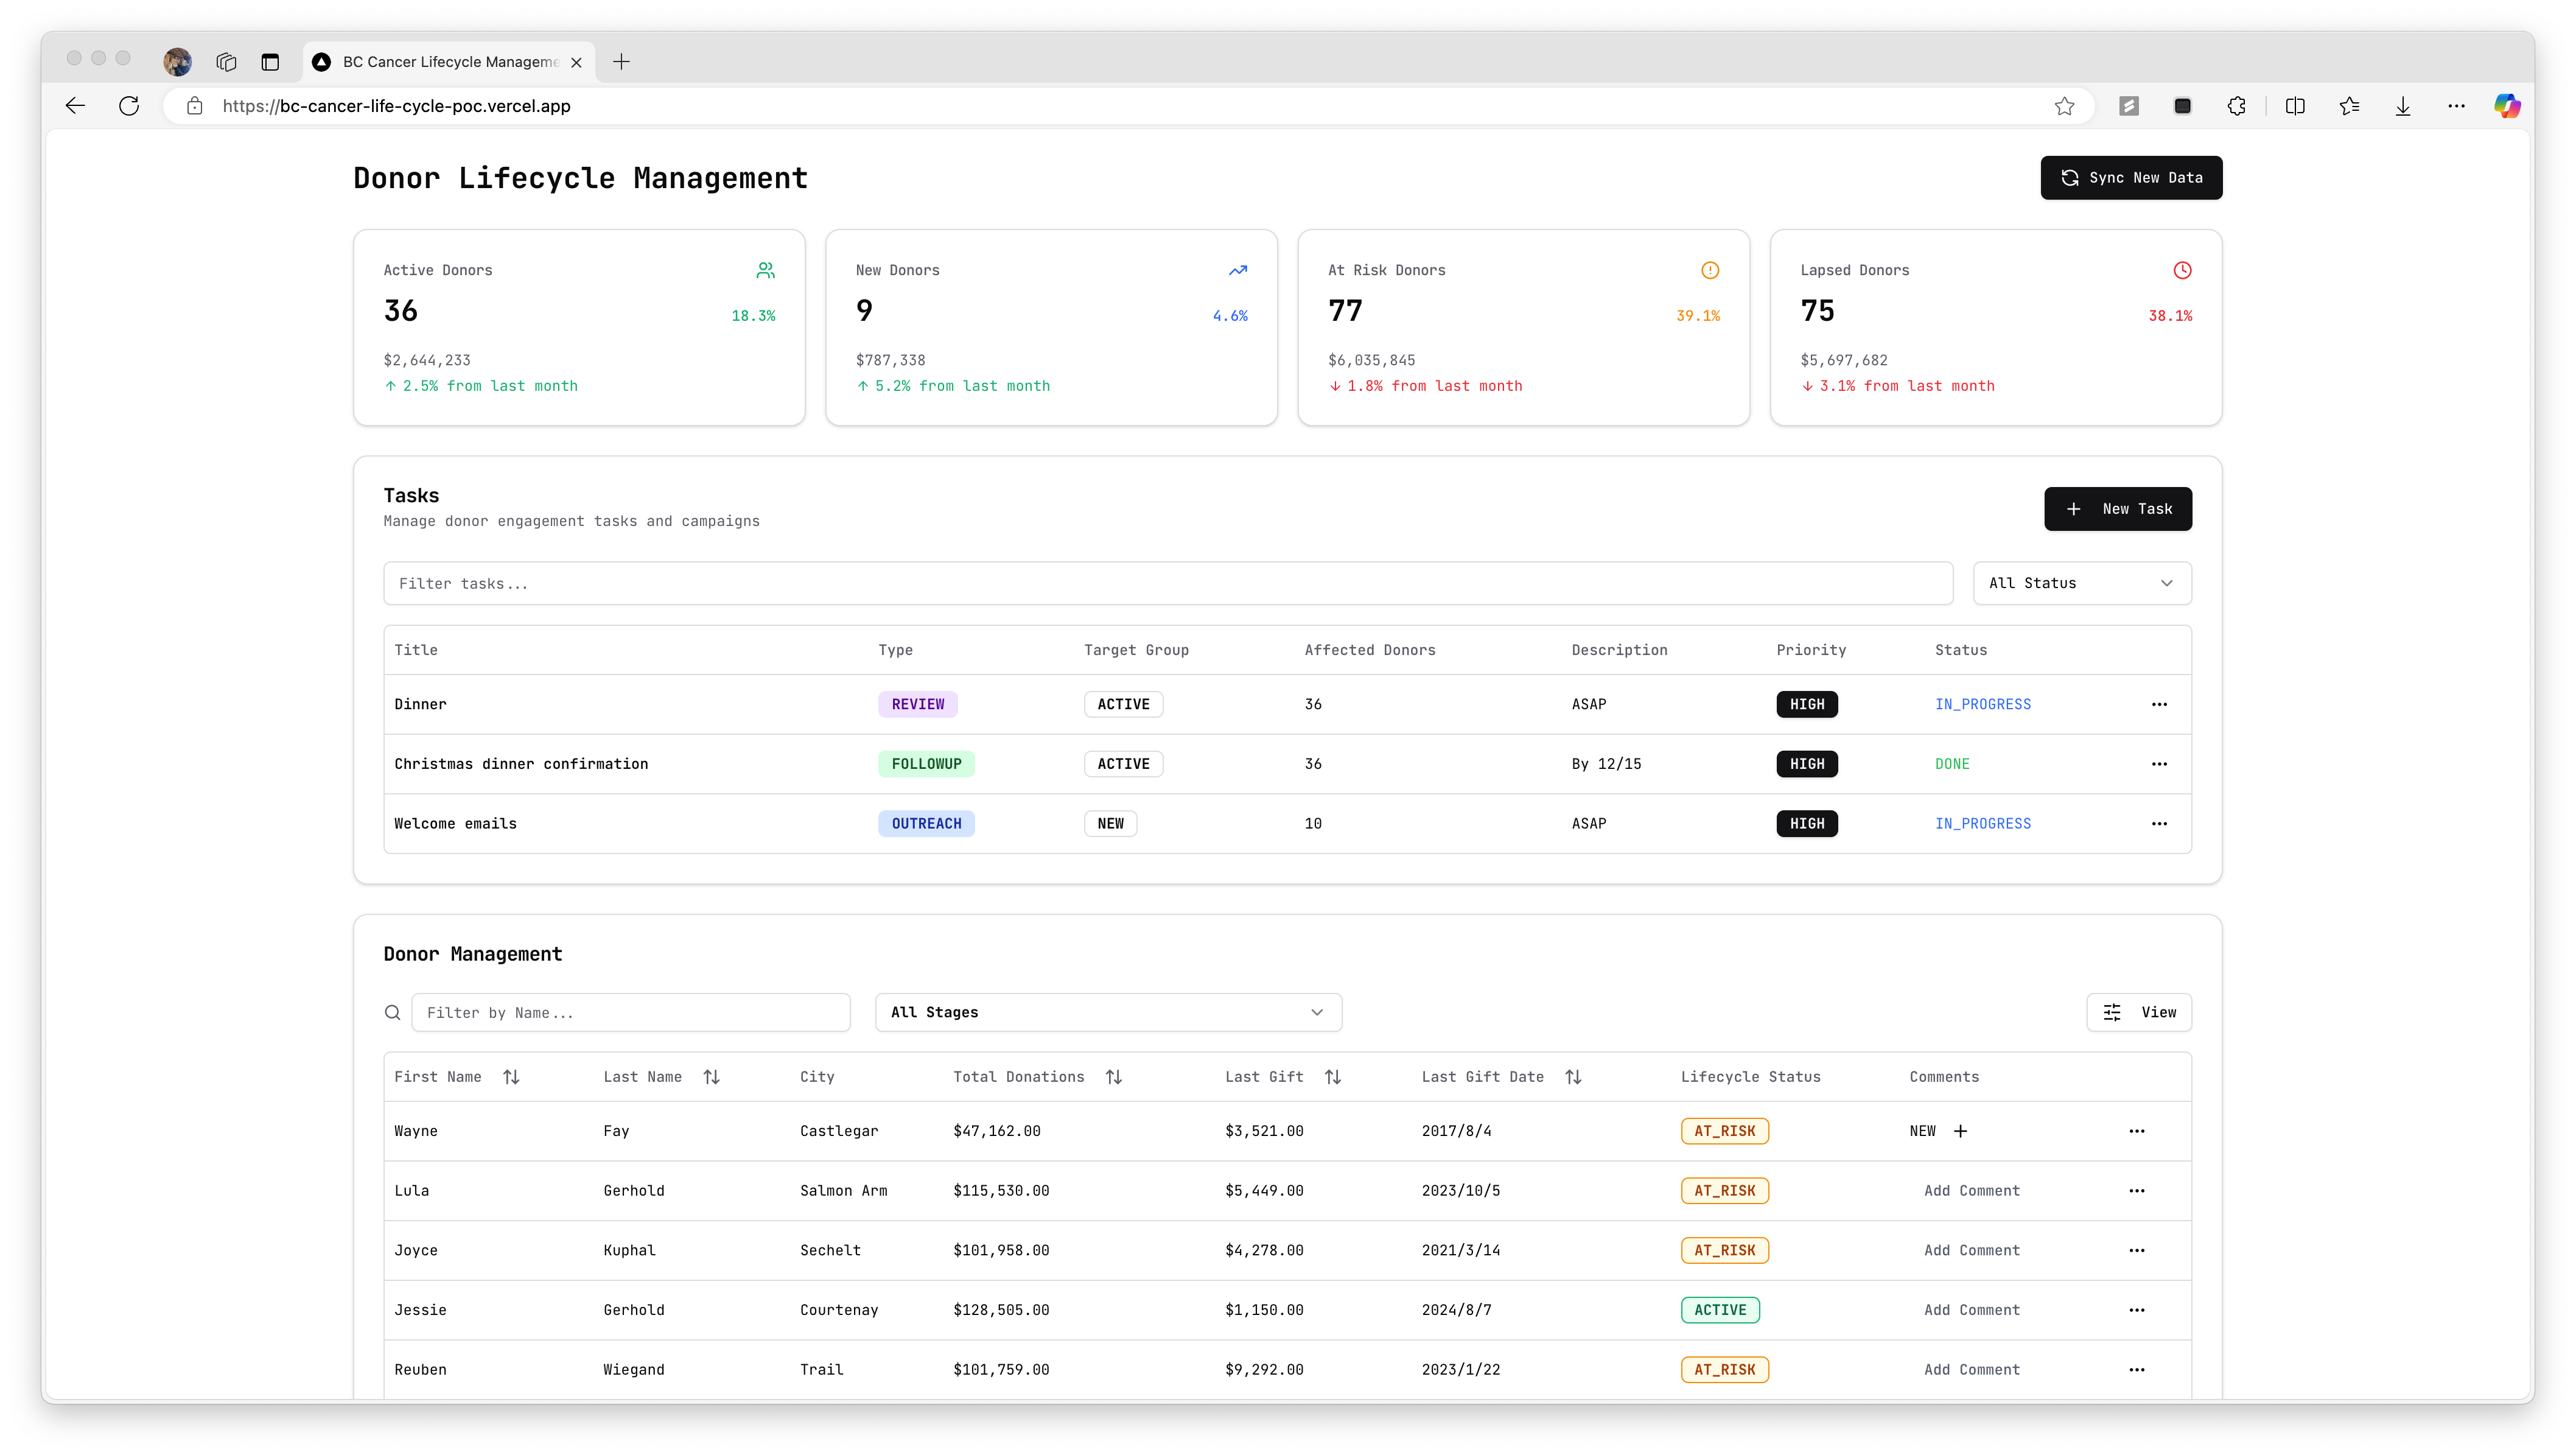Click the search magnifier icon in Donor Management
This screenshot has height=1455, width=2576.
point(393,1012)
